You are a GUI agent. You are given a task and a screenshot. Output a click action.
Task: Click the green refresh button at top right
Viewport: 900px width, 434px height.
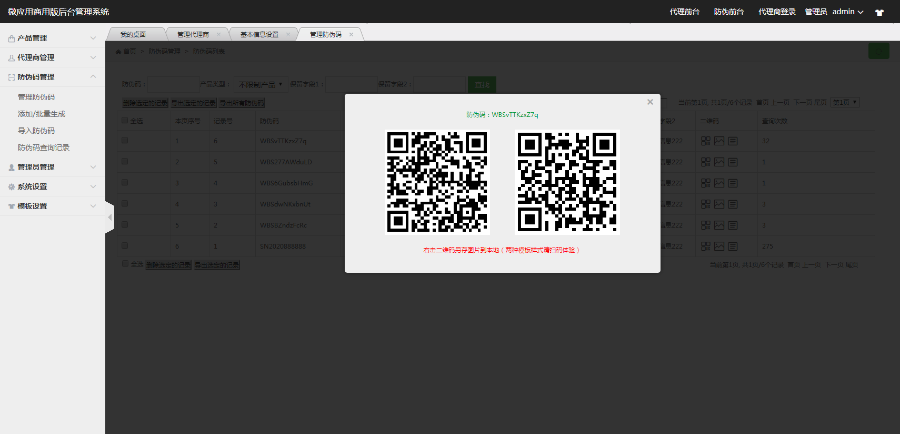[879, 51]
